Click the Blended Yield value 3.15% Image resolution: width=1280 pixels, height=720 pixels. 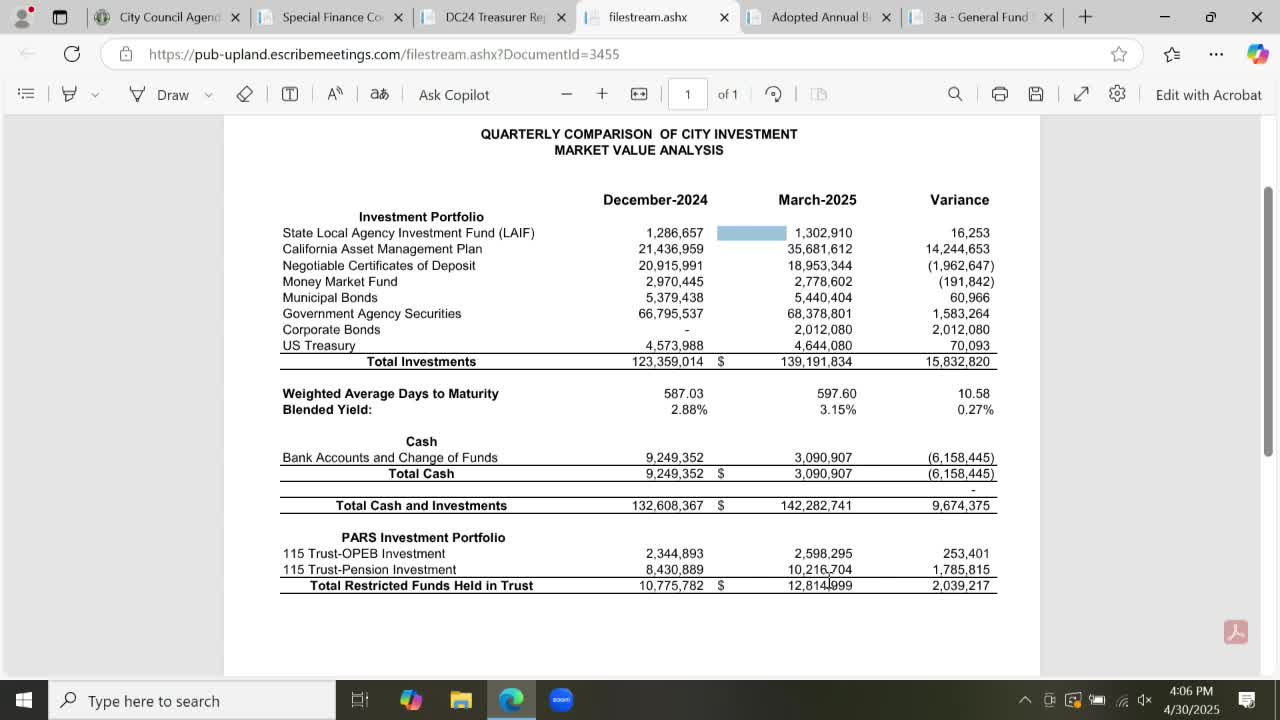837,410
